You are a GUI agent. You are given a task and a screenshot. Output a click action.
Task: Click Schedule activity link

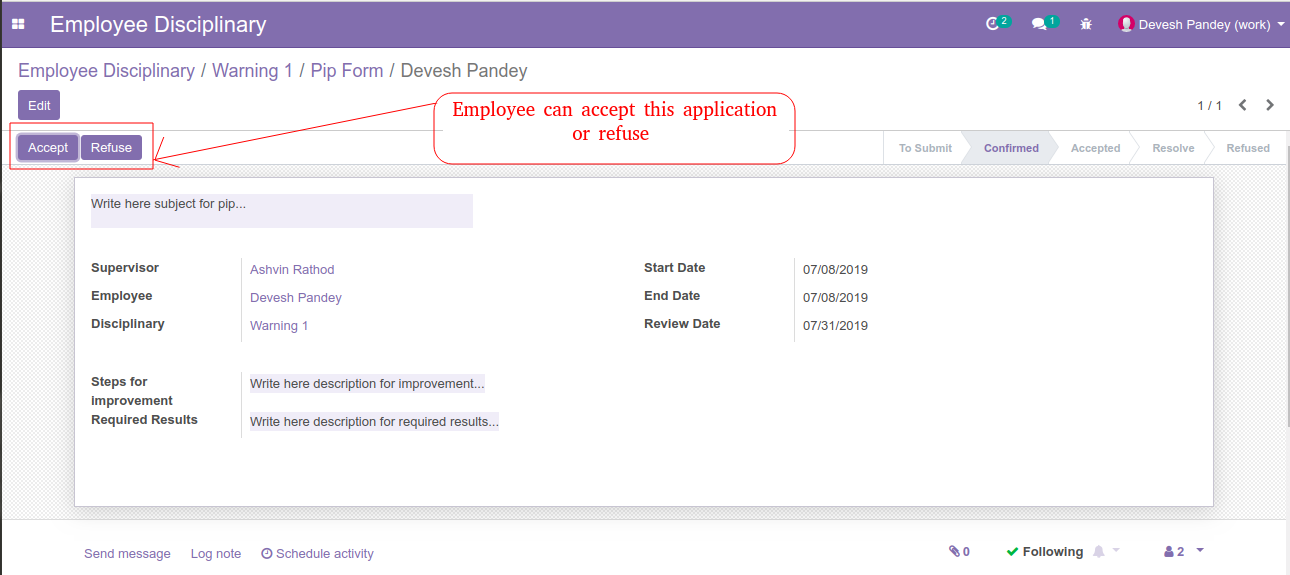(x=317, y=553)
